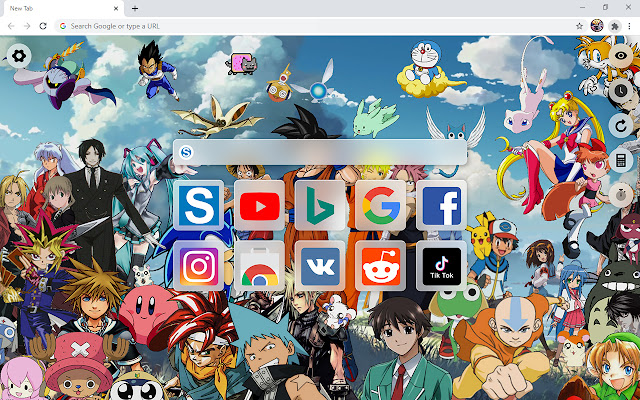Reload the page from the toolbar
Viewport: 640px width, 400px height.
coord(43,26)
